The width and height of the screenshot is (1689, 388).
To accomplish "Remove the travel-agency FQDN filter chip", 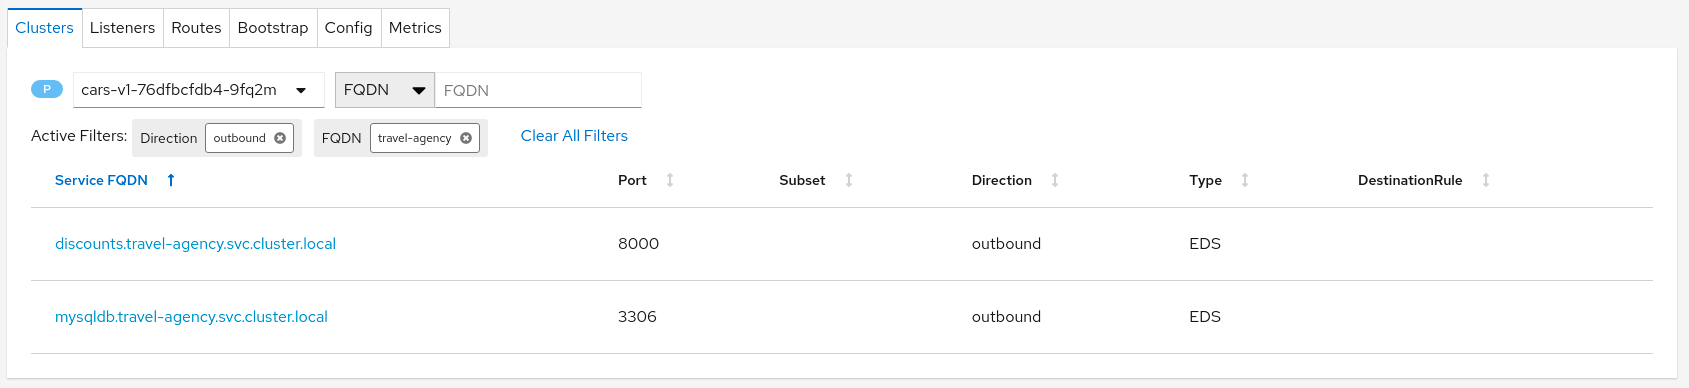I will 466,138.
